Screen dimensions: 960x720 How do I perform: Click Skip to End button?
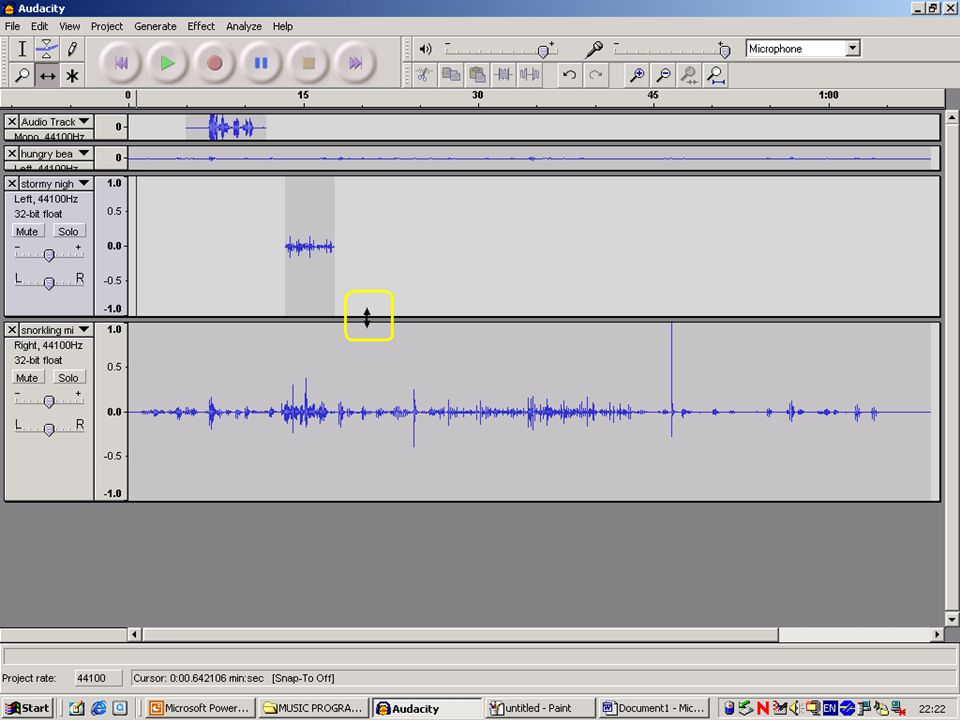coord(355,62)
